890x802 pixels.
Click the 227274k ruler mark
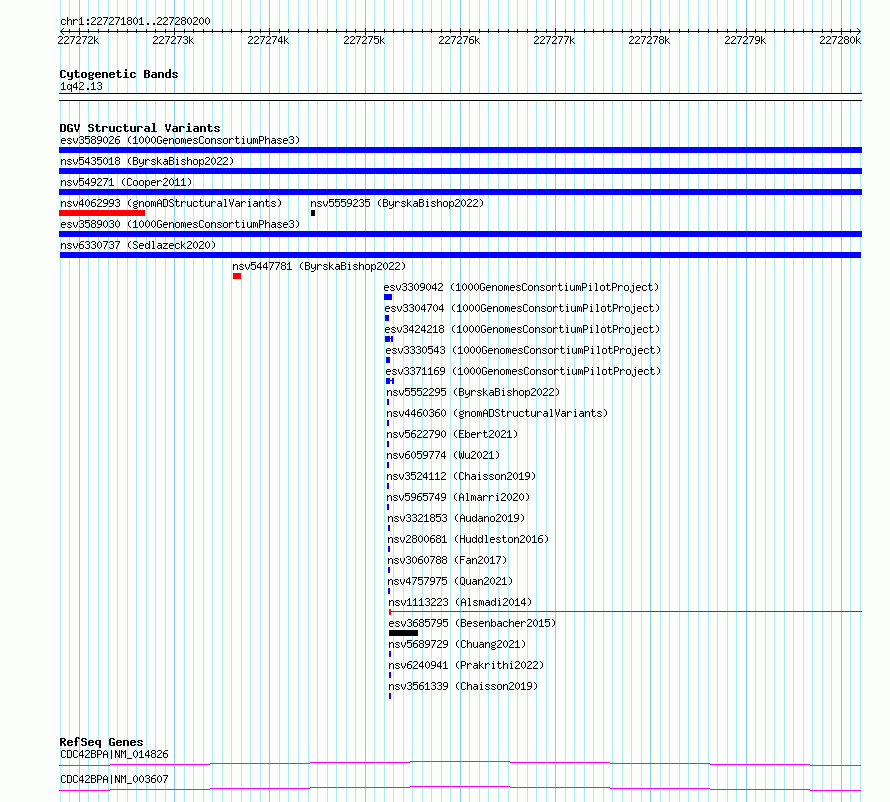coord(268,40)
